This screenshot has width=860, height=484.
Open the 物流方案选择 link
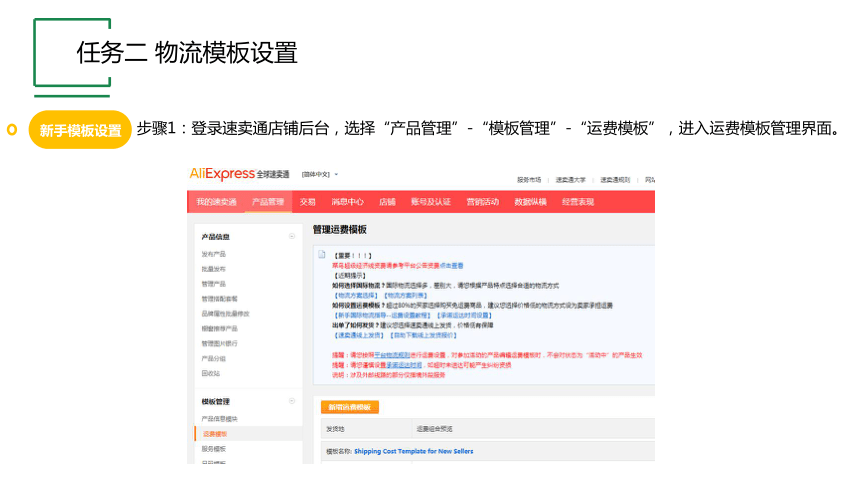click(356, 296)
